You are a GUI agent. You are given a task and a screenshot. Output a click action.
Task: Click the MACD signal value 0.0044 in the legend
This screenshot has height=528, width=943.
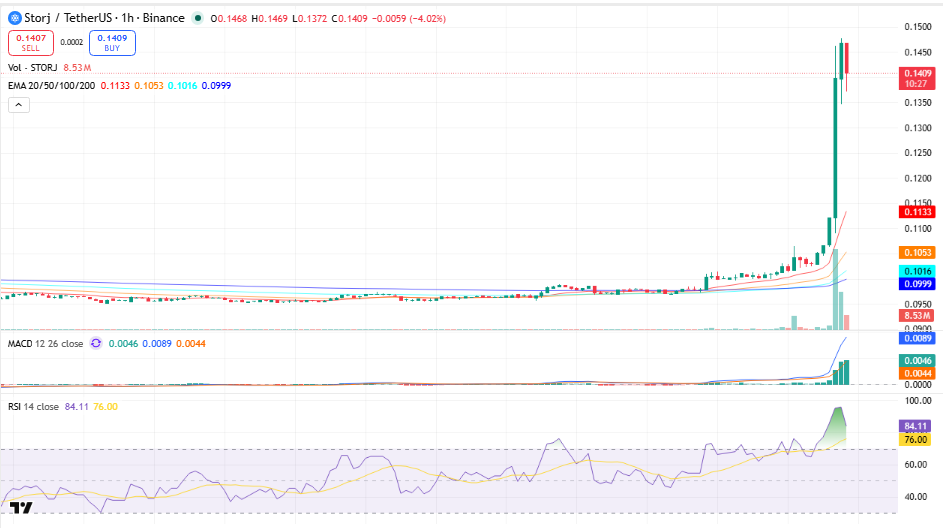click(x=191, y=343)
